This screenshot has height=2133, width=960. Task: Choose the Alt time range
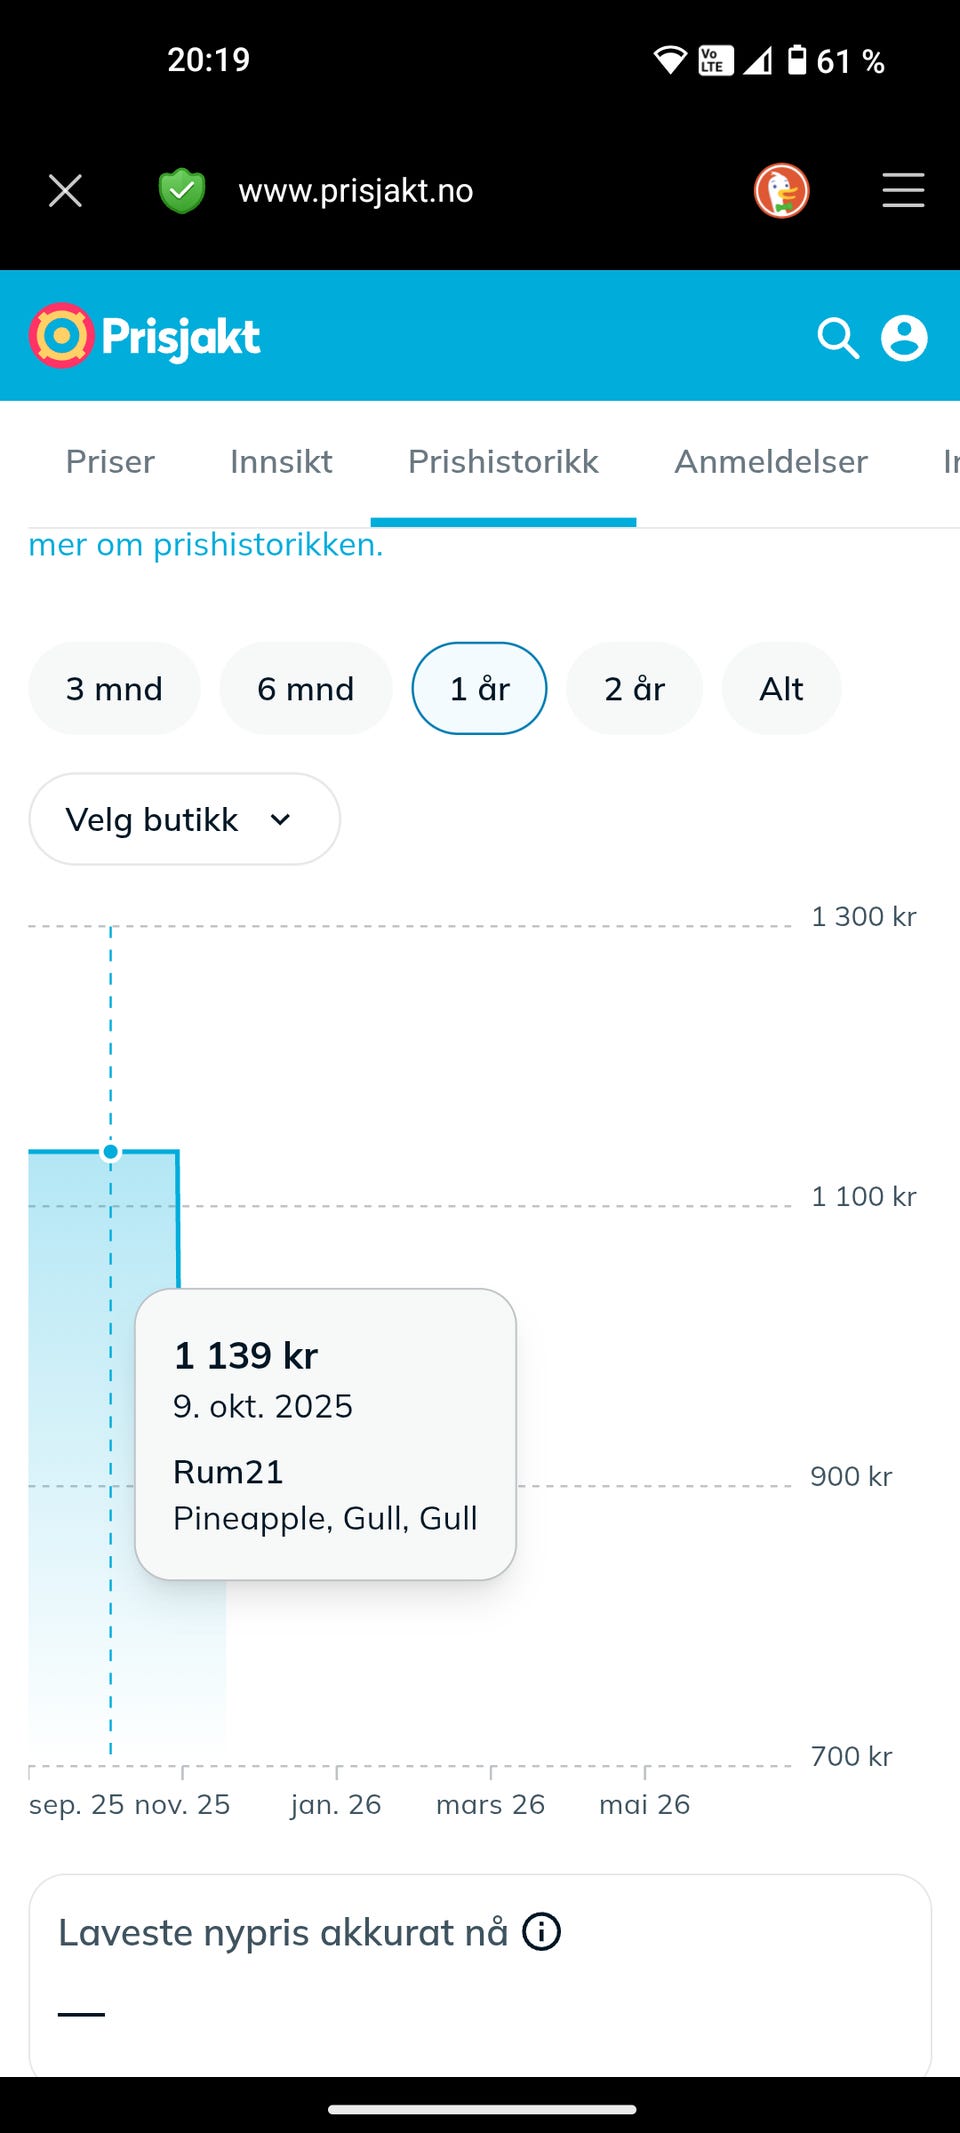point(781,688)
